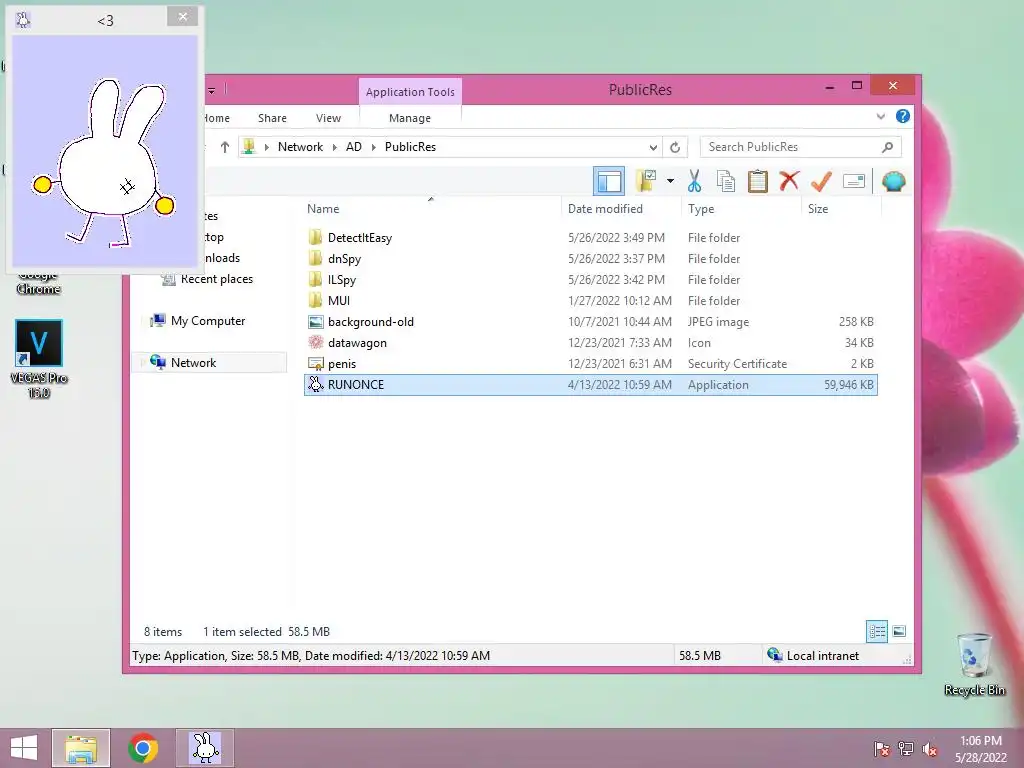Expand the My Computer tree node
The width and height of the screenshot is (1024, 768).
[142, 321]
